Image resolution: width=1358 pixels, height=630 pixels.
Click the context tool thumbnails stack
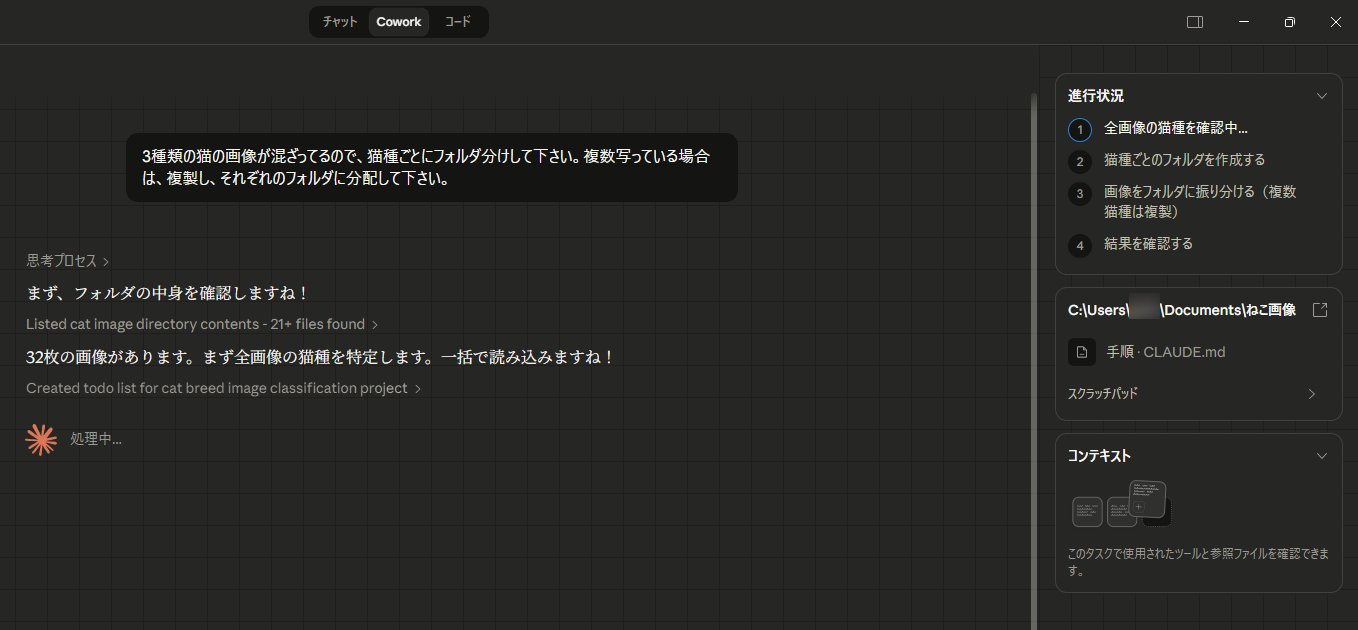point(1120,504)
